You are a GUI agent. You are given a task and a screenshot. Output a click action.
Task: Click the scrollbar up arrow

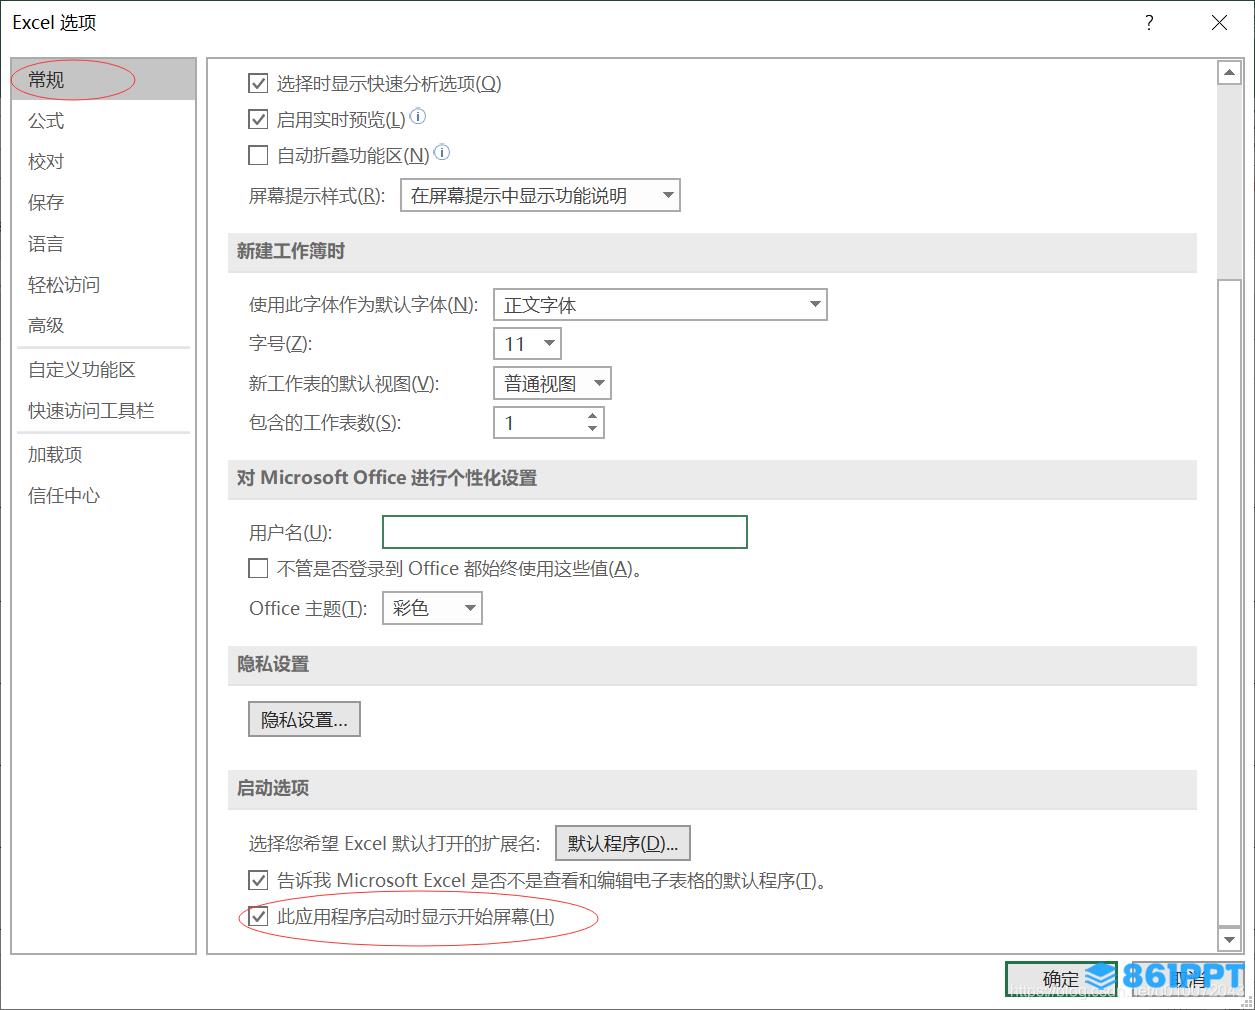(1229, 73)
